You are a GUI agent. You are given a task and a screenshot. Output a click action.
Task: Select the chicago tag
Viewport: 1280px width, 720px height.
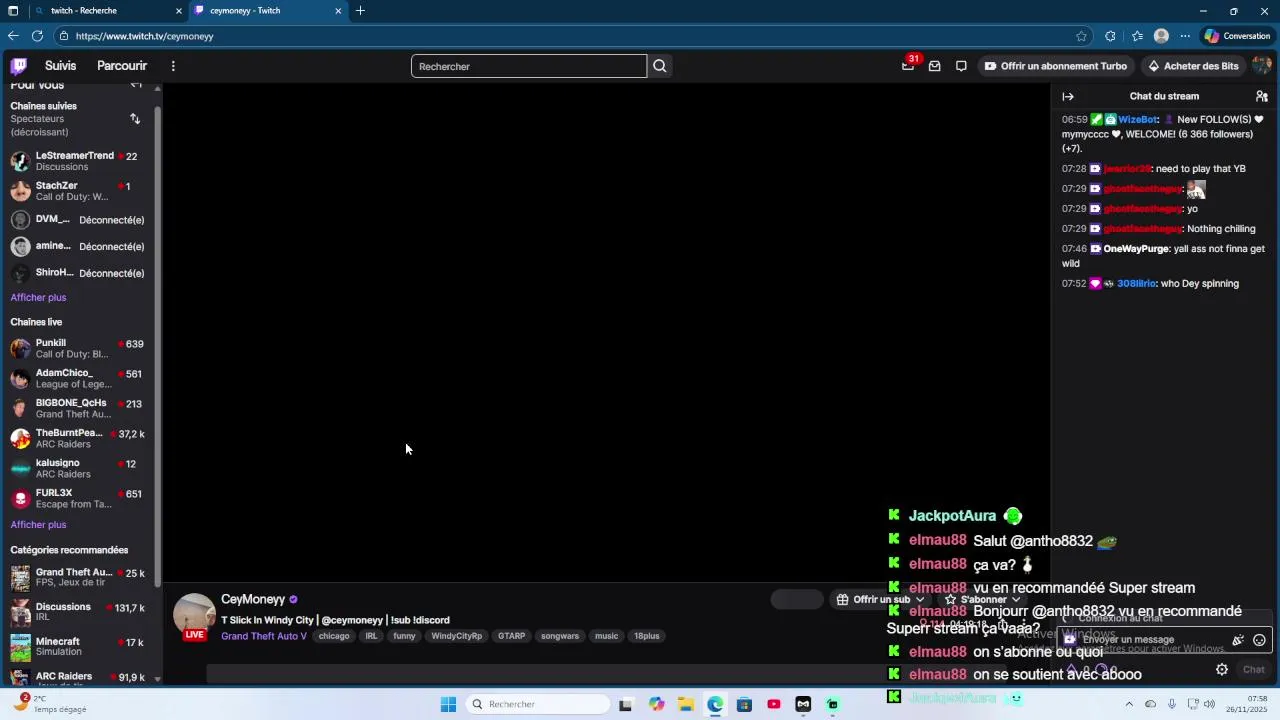pos(334,636)
